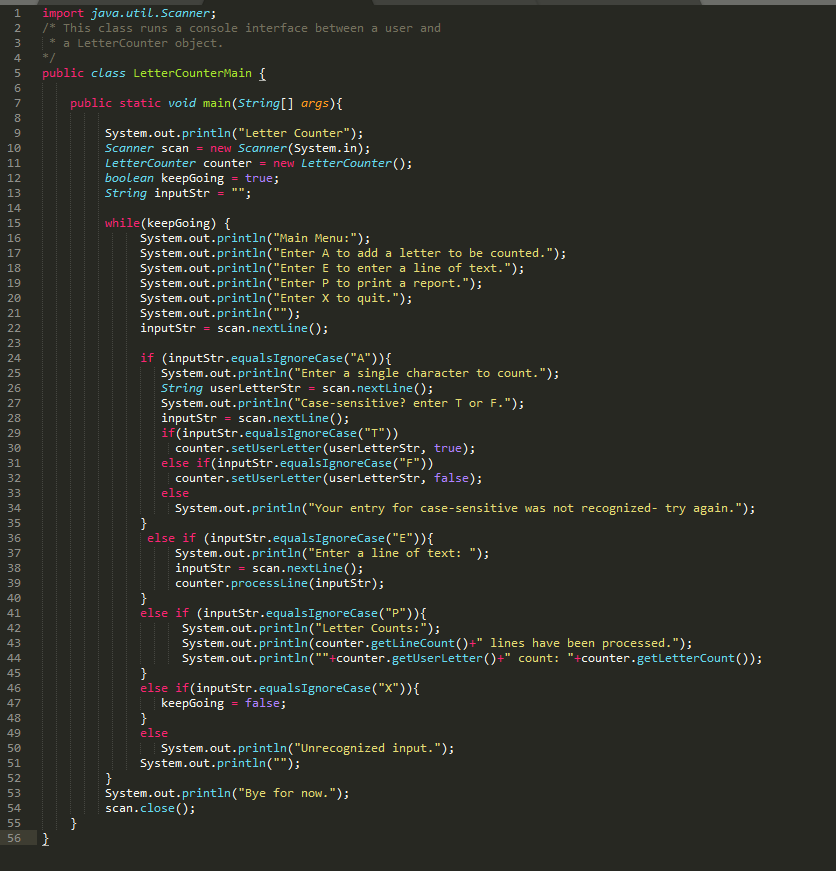Click the 'getLetterCount' method call
836x871 pixels.
(685, 658)
